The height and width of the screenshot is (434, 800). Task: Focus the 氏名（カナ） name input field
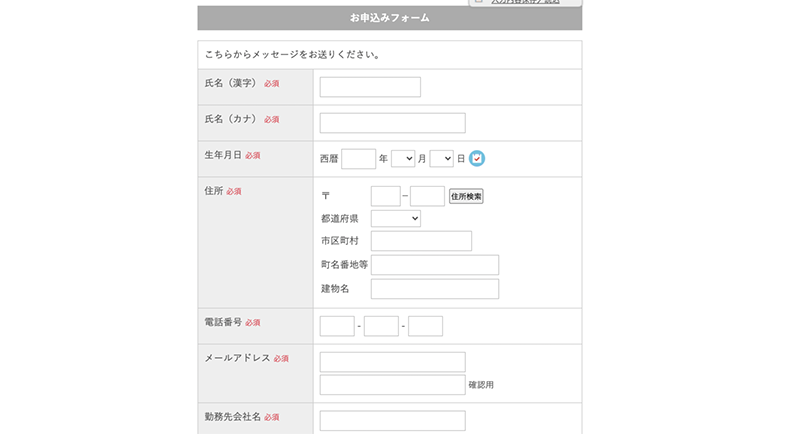[392, 123]
